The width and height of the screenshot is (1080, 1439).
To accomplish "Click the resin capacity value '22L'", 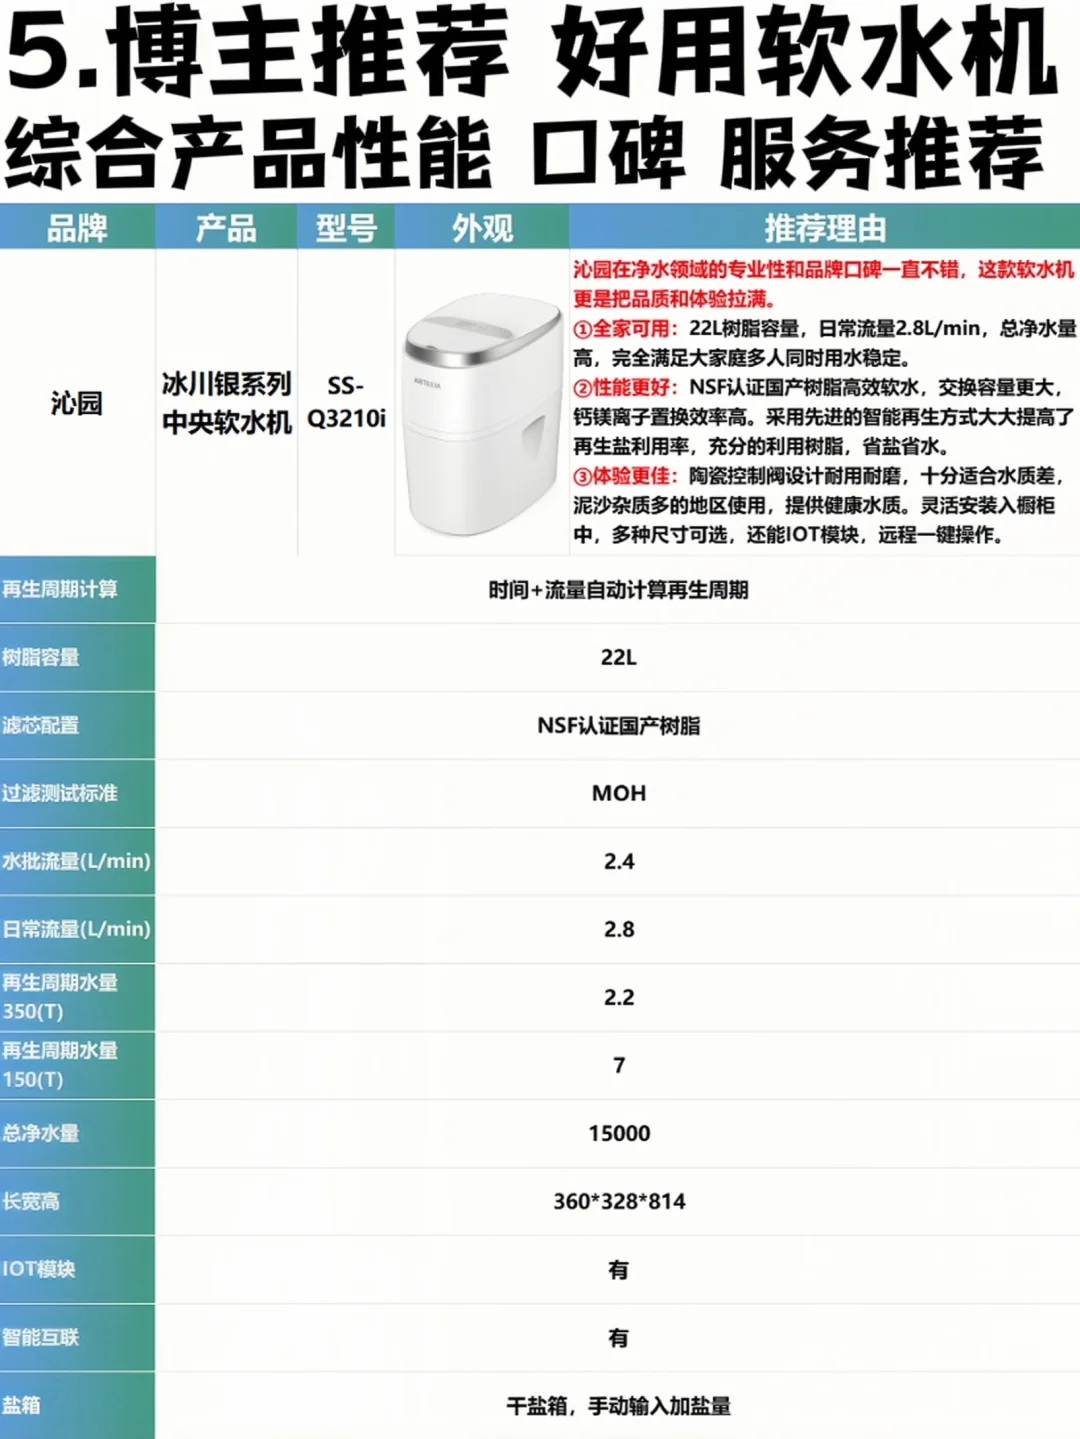I will [x=619, y=657].
